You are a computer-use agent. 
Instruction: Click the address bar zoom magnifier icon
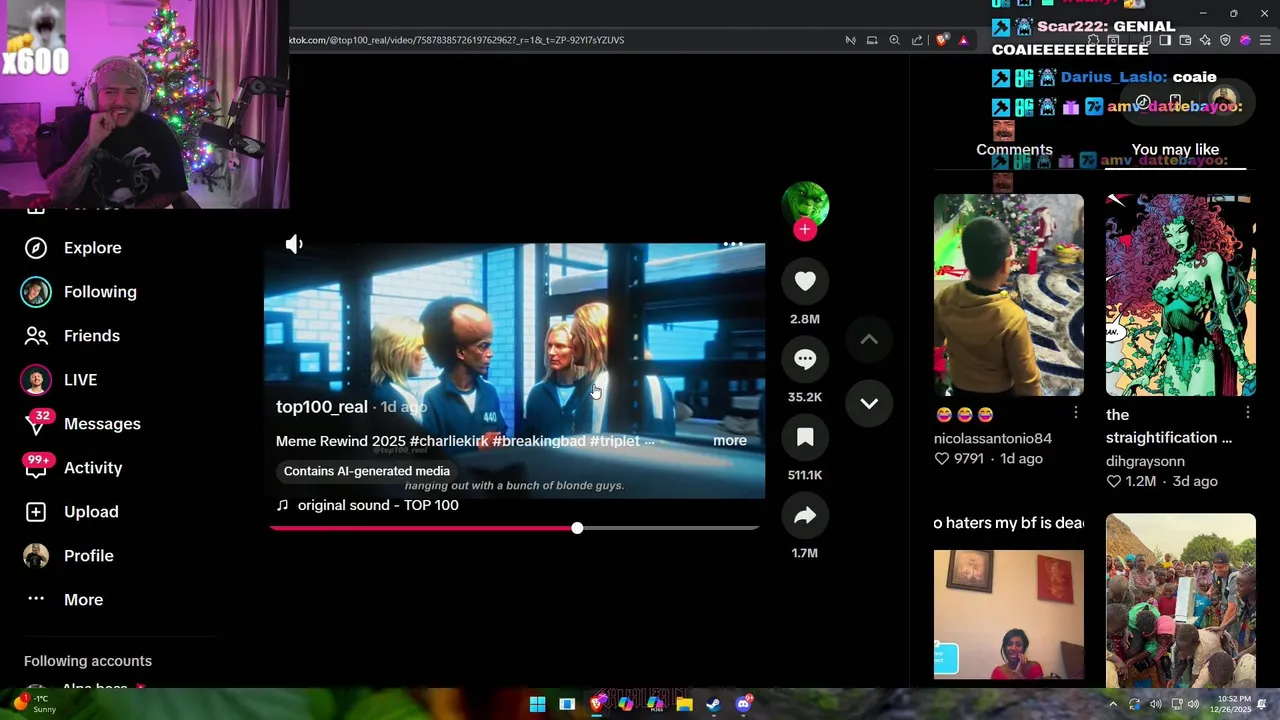coord(894,40)
